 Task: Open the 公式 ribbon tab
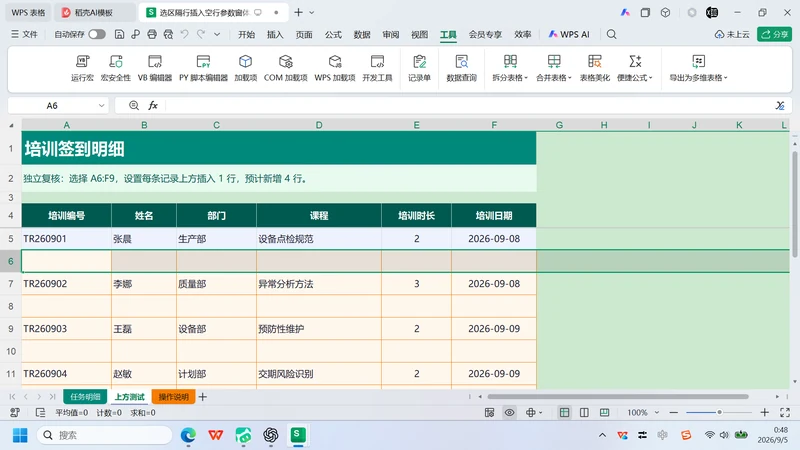[x=333, y=34]
